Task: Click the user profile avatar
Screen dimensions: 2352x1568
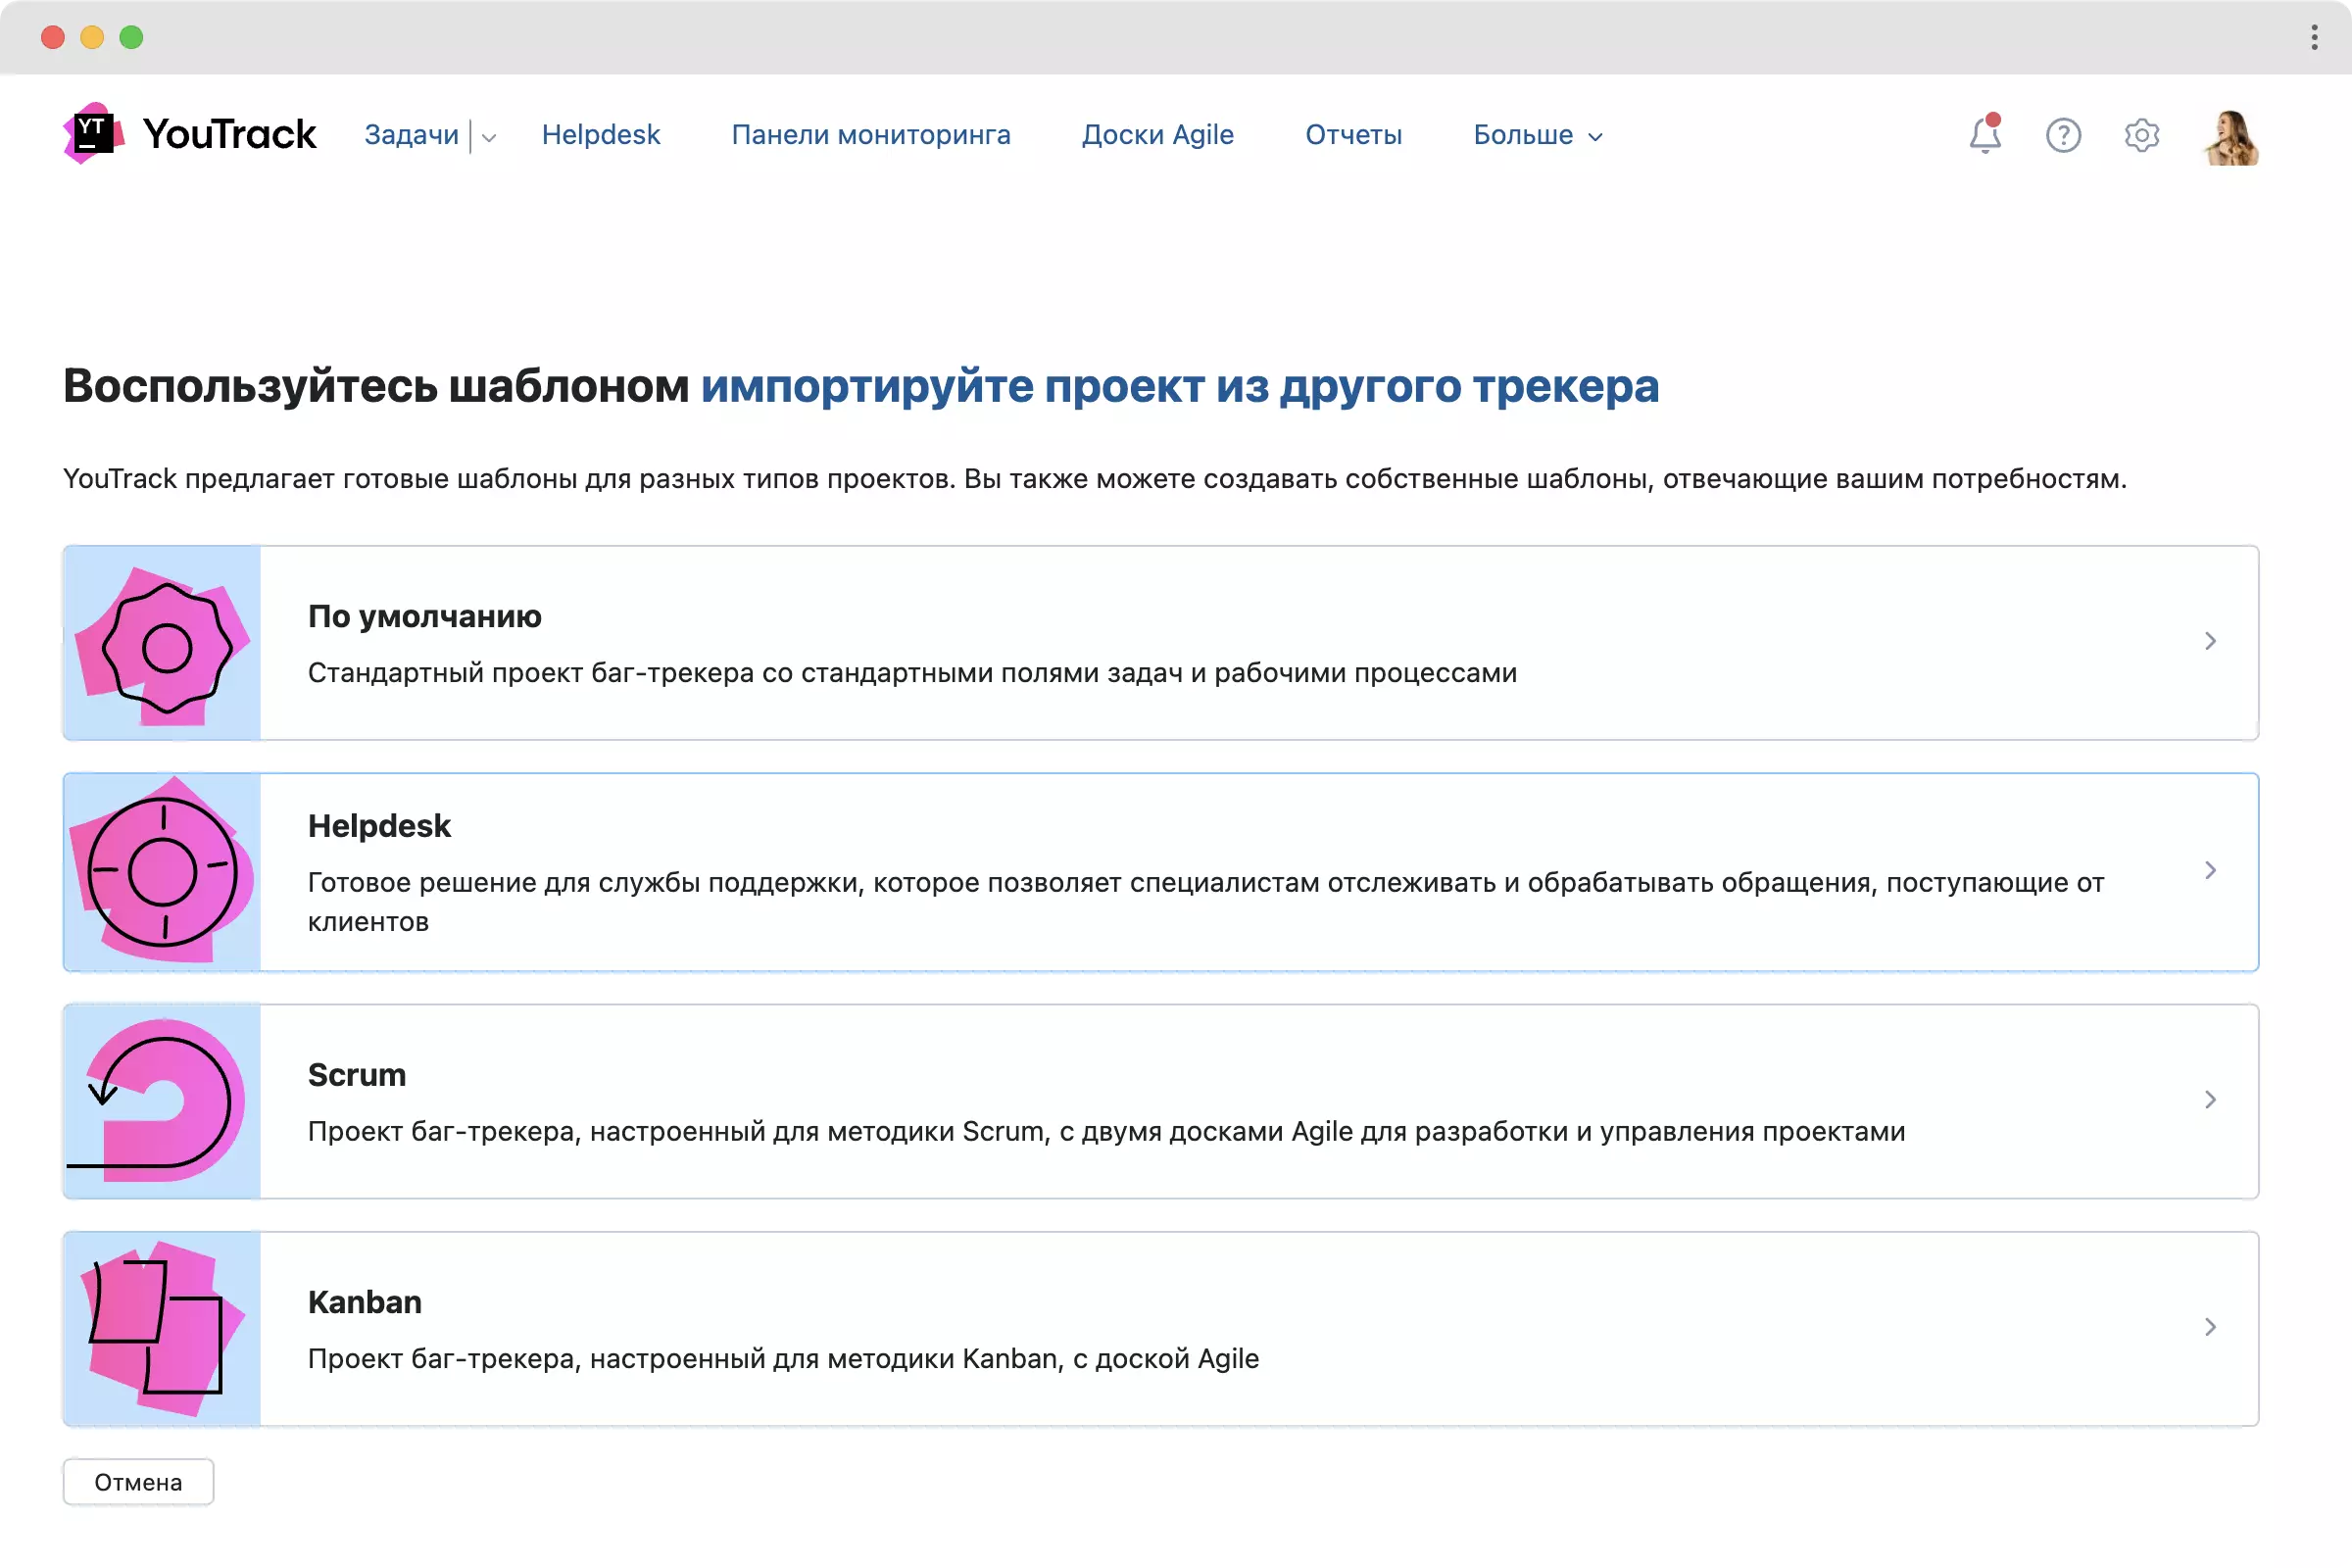Action: [x=2231, y=137]
